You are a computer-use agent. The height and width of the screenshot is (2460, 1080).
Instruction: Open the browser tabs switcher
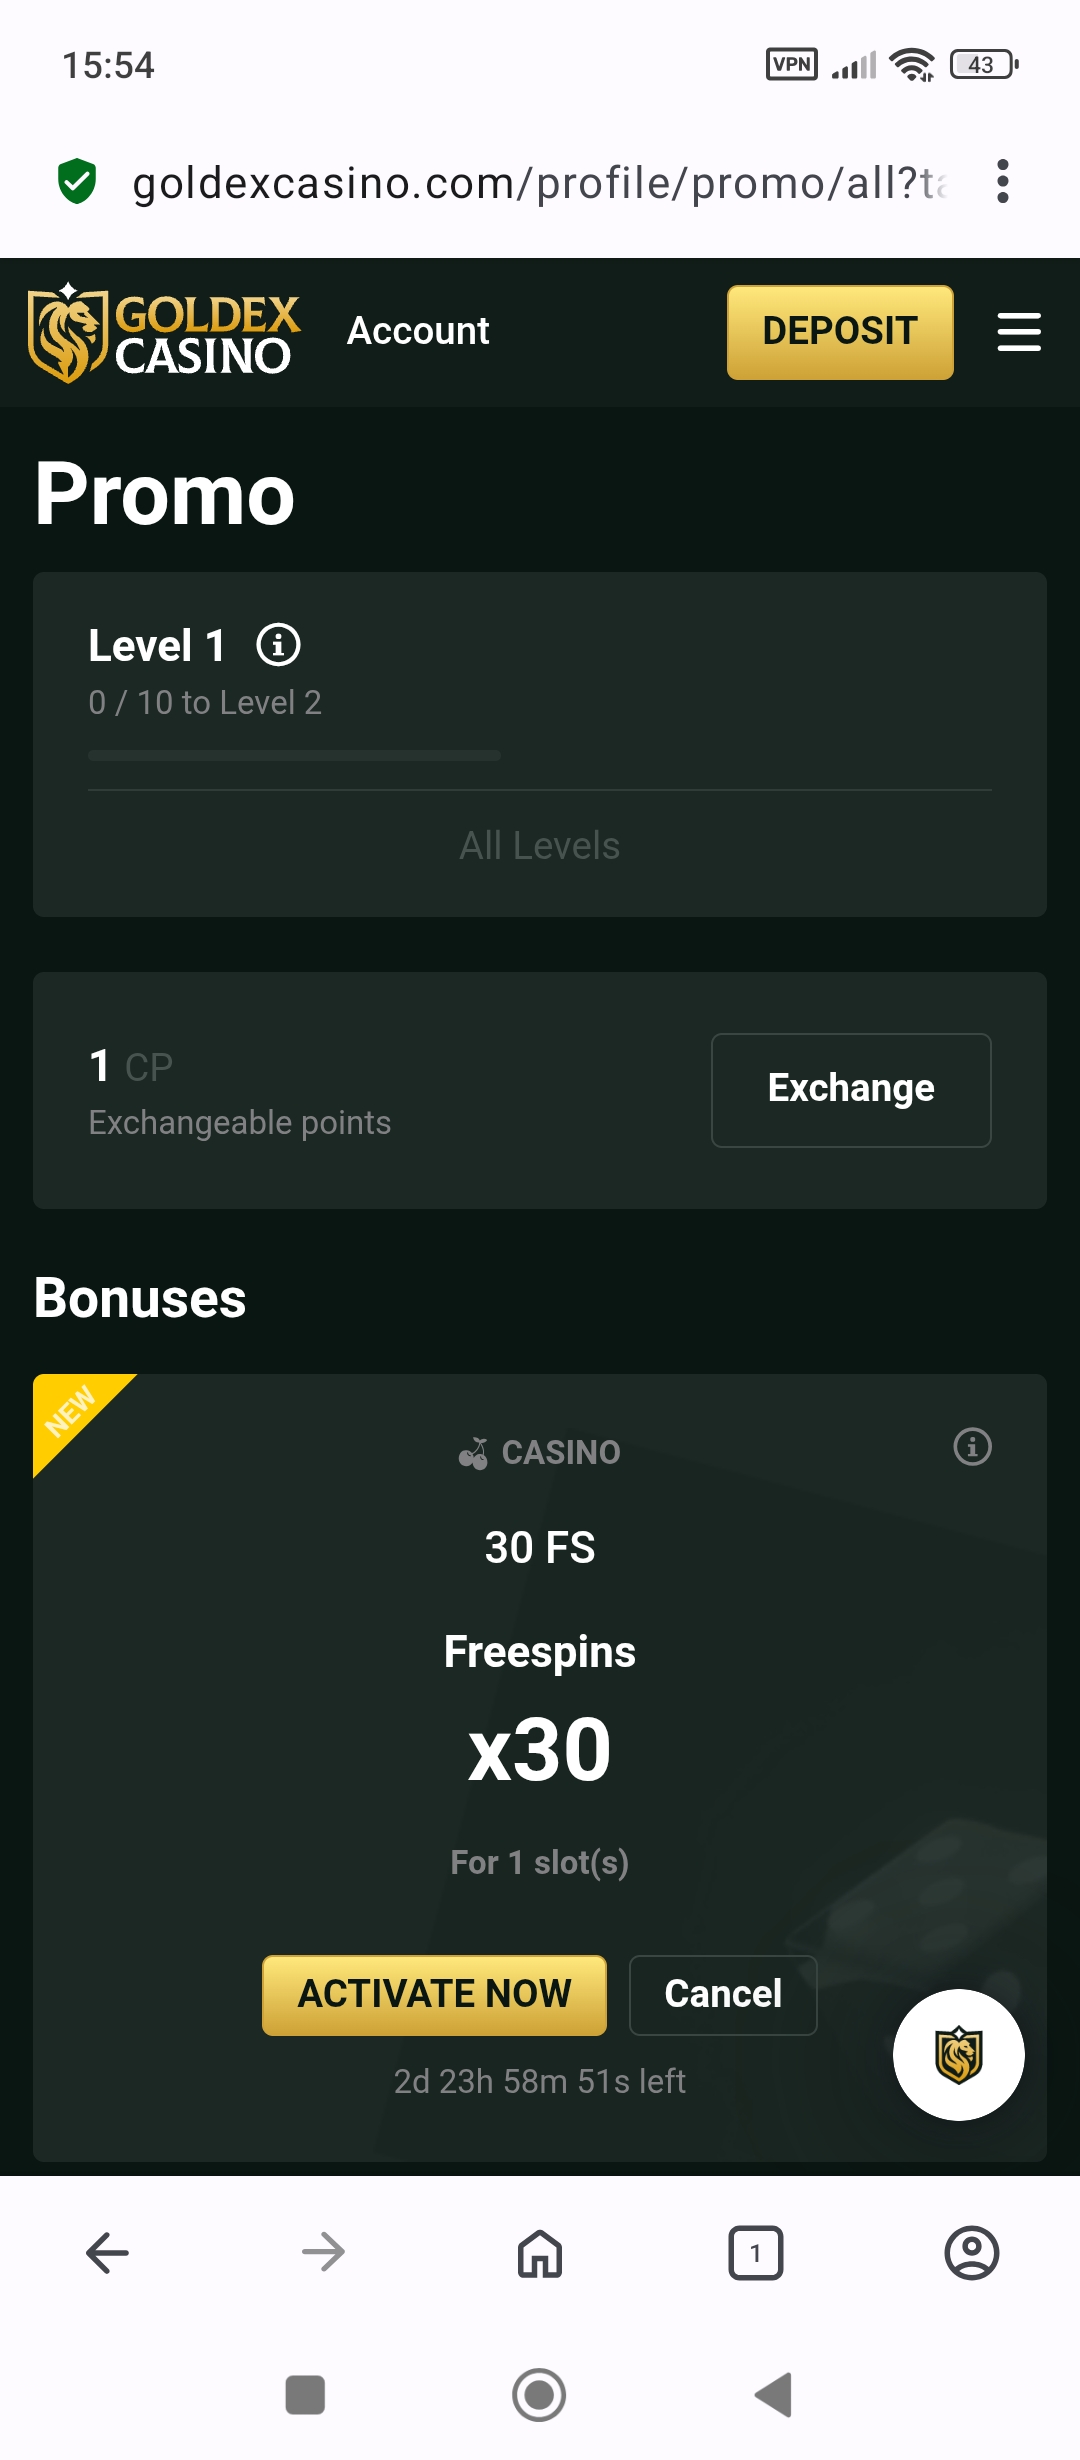(x=756, y=2253)
